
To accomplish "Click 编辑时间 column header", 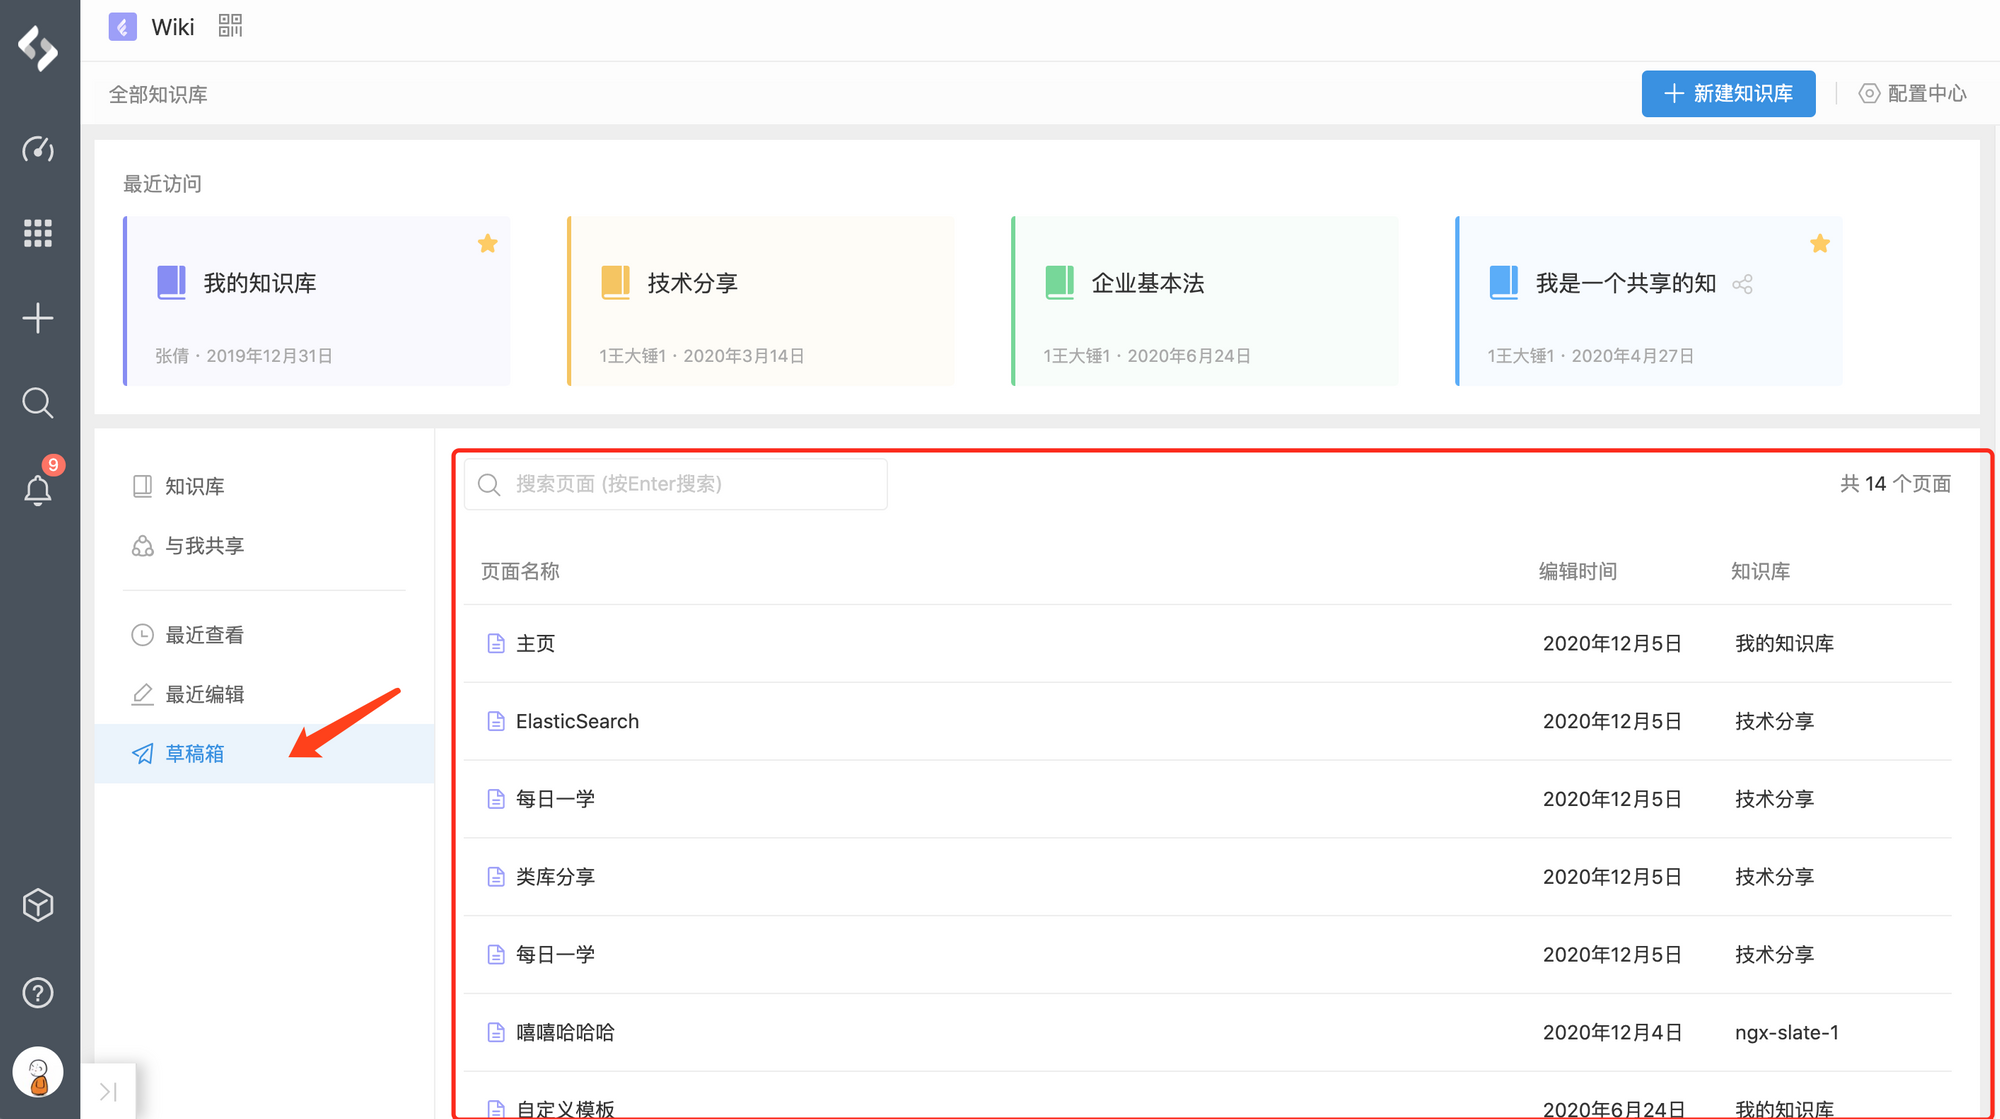I will pyautogui.click(x=1578, y=571).
